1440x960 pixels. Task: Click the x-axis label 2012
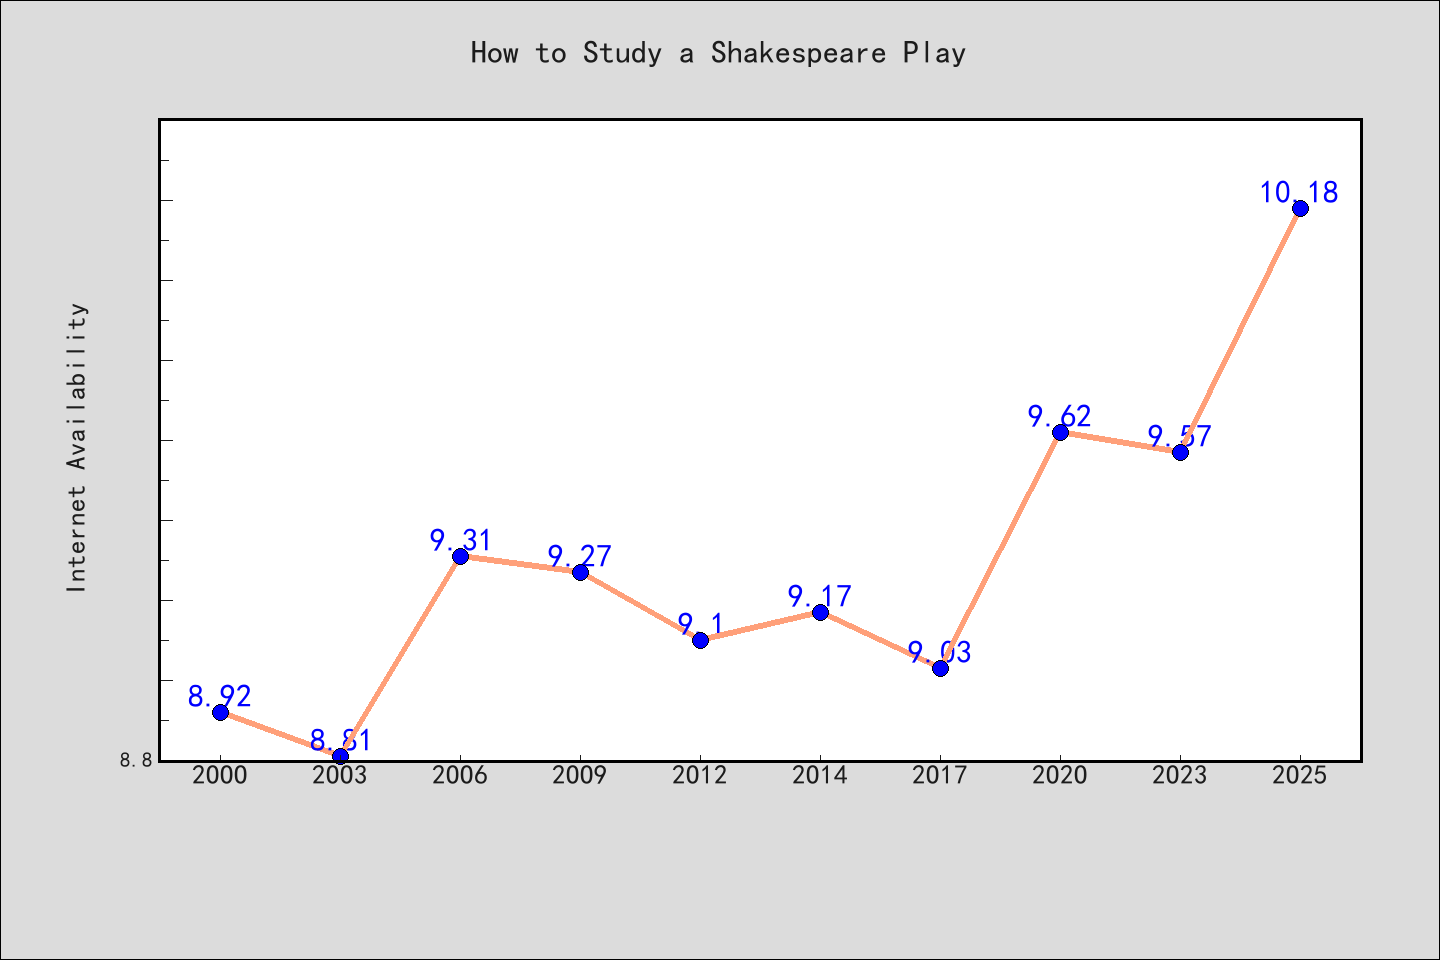(x=700, y=776)
